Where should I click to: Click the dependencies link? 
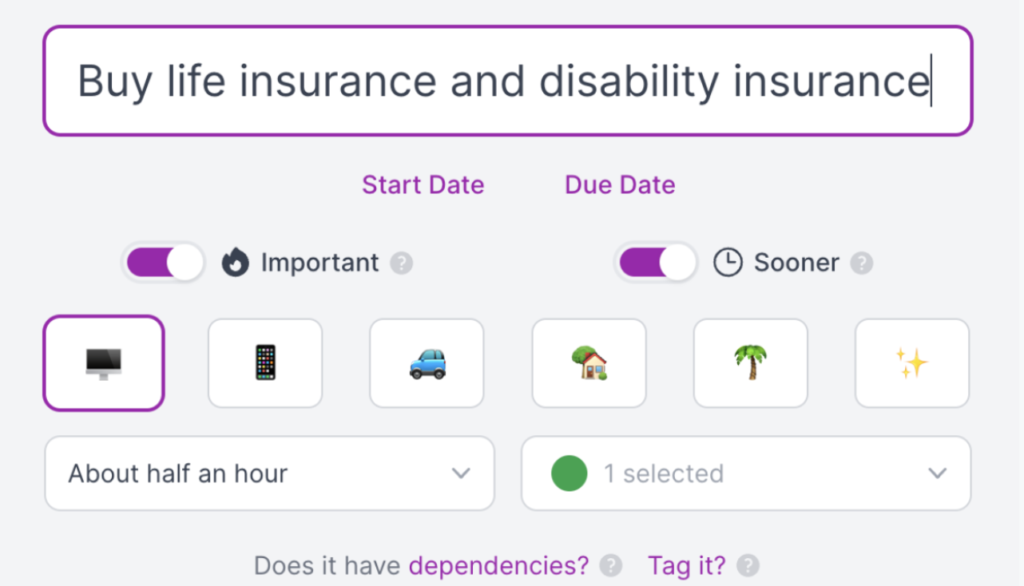(x=498, y=566)
